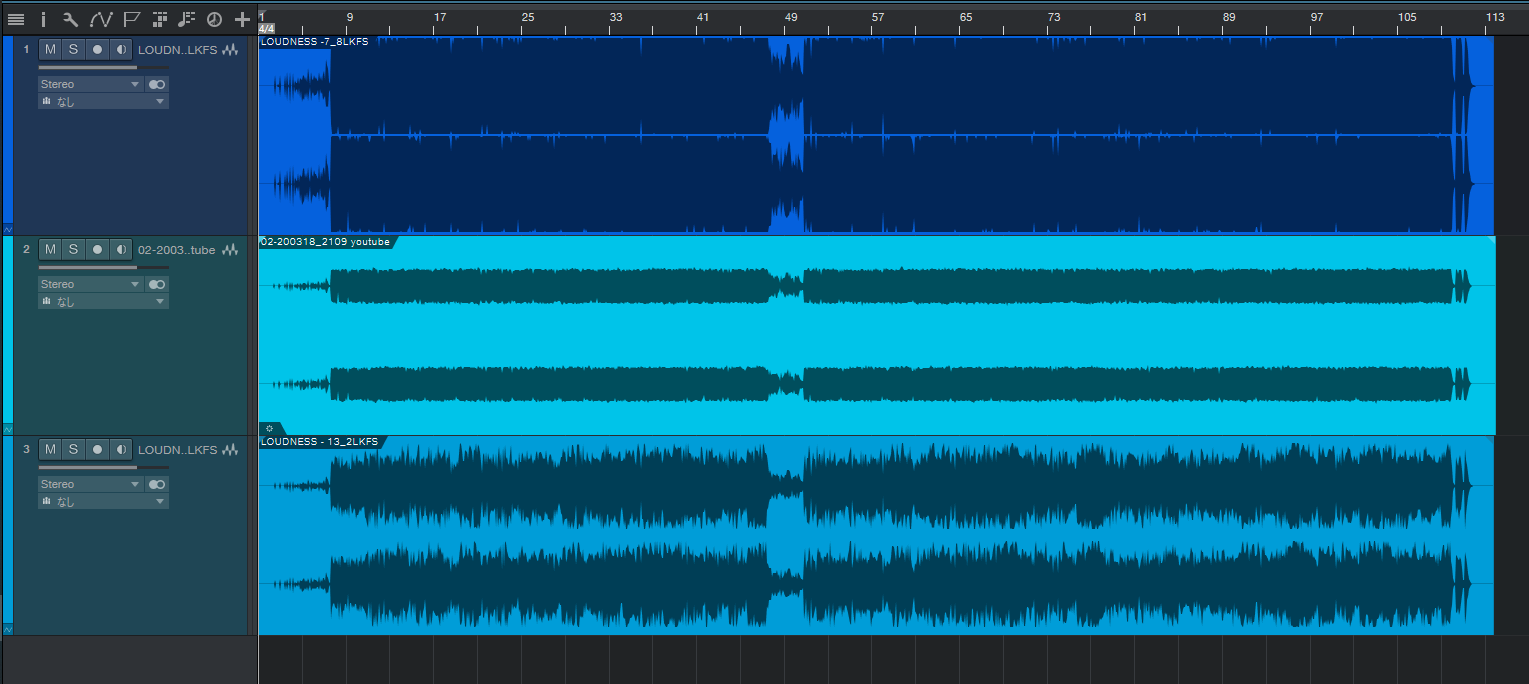
Task: Select track number 3 header
Action: (26, 449)
